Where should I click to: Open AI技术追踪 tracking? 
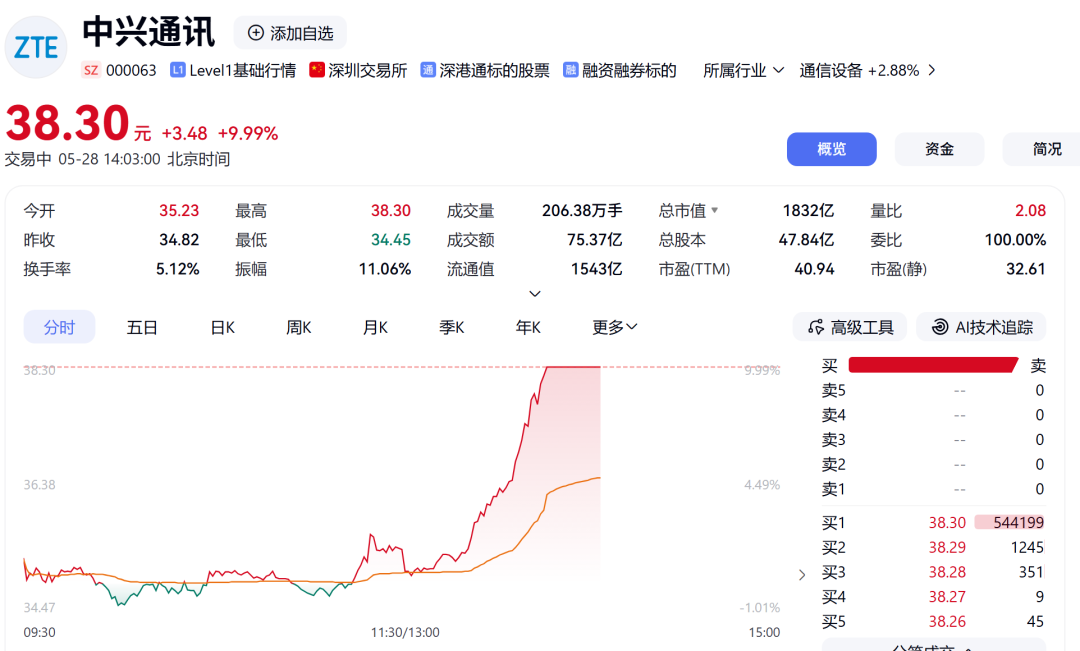[982, 327]
